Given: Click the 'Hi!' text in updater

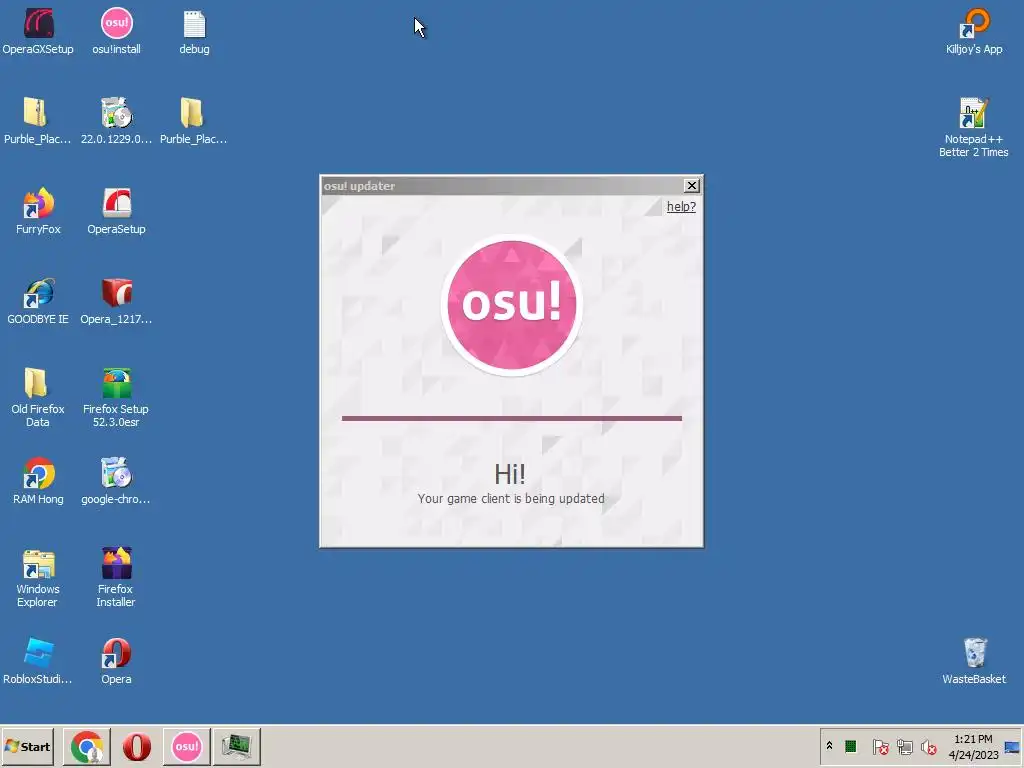Looking at the screenshot, I should pyautogui.click(x=510, y=474).
